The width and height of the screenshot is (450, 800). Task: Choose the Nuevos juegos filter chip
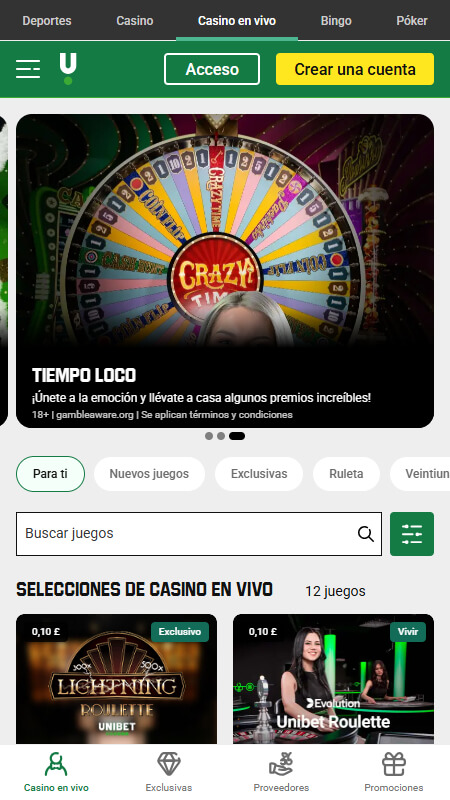pos(149,473)
